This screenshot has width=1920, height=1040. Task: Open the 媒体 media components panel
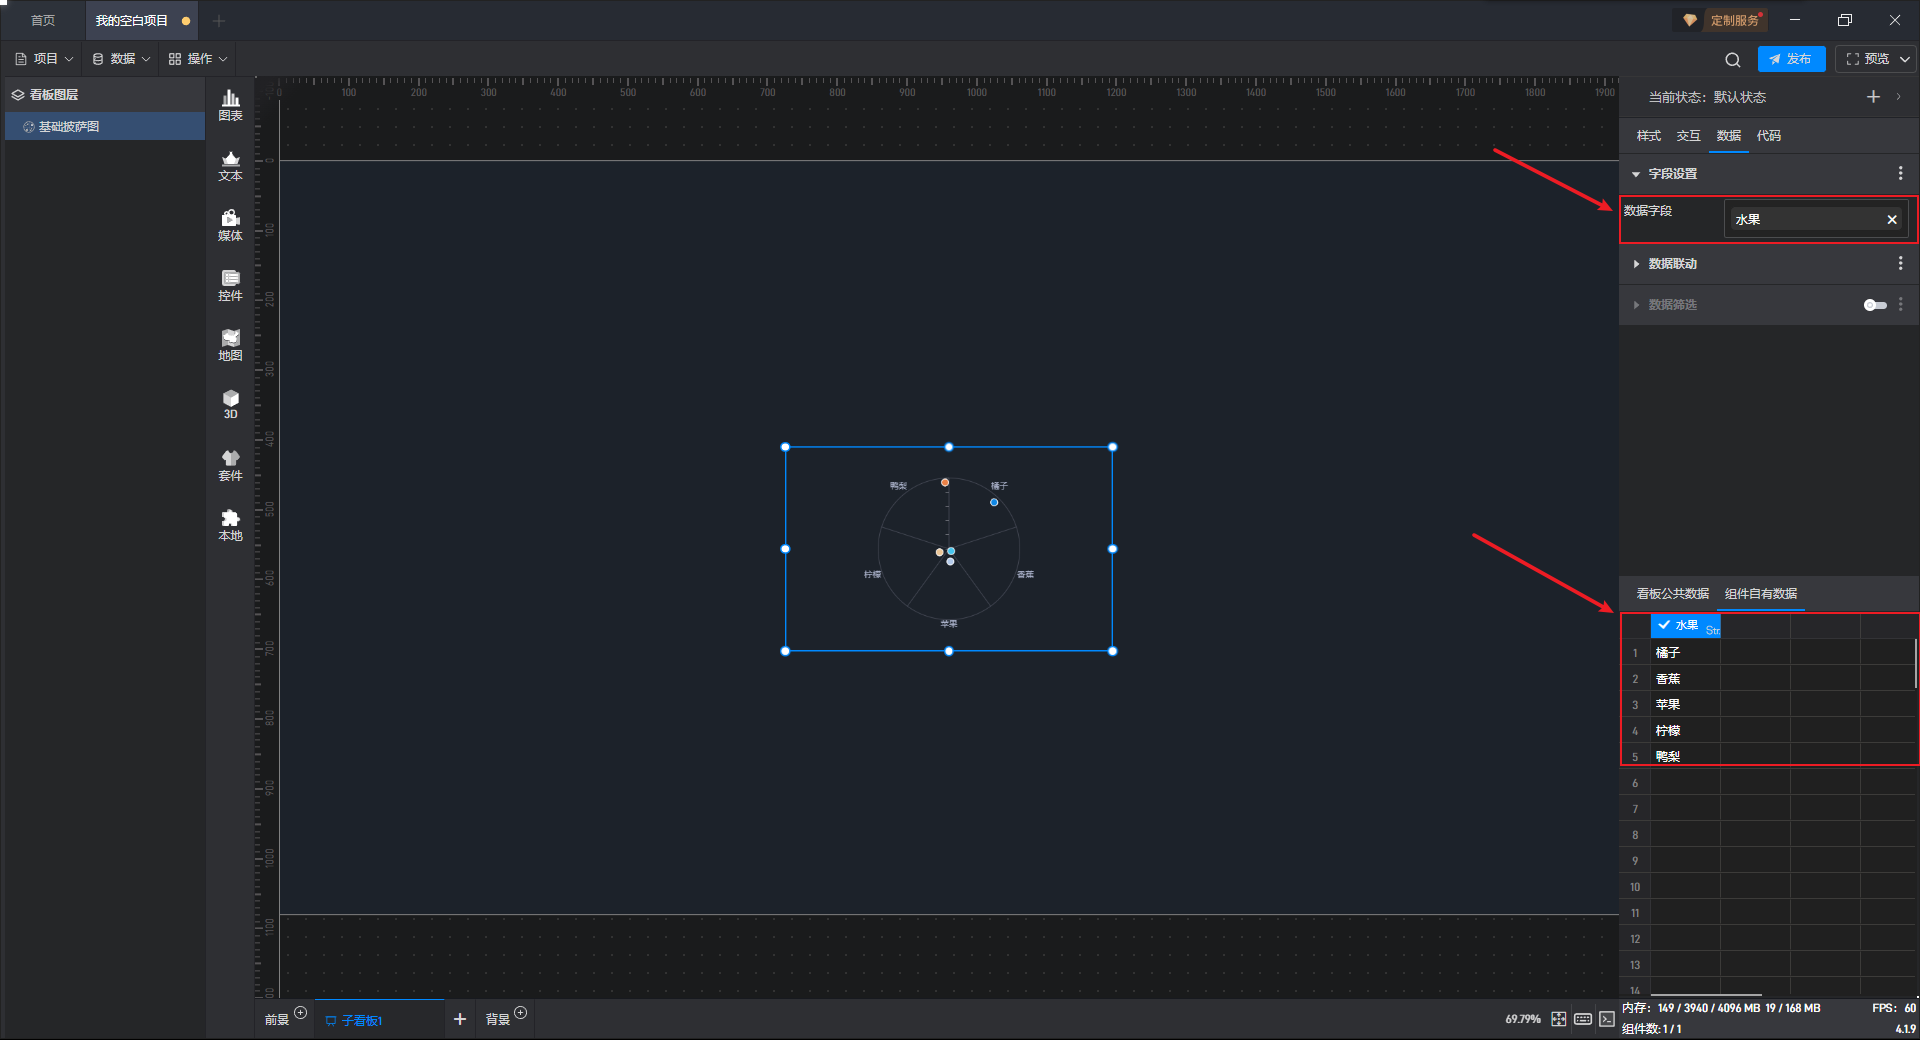(230, 225)
